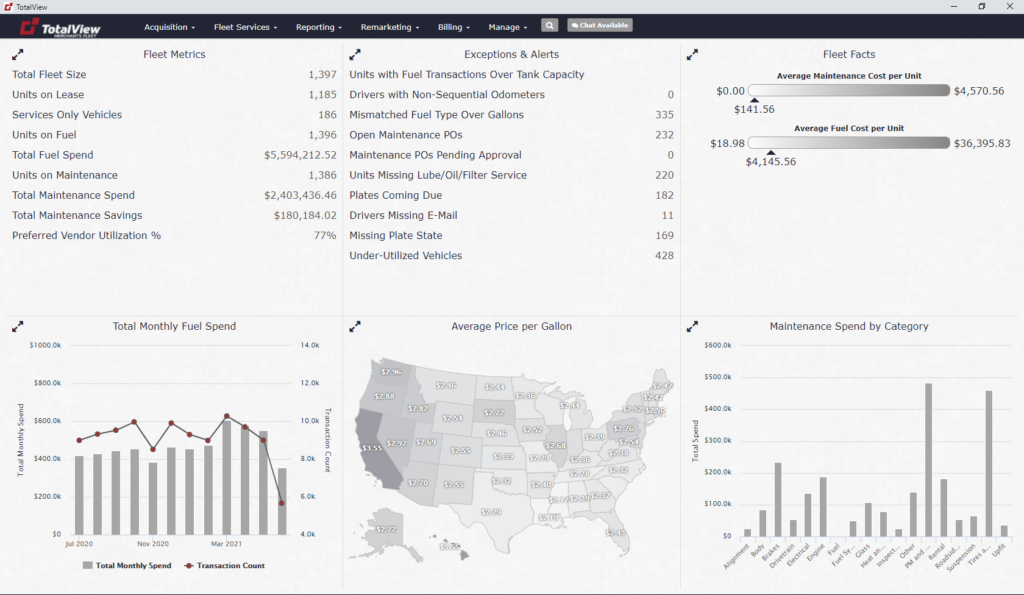Expand the Total Monthly Fuel Spend chart
Screen dimensions: 1024x595
point(17,326)
